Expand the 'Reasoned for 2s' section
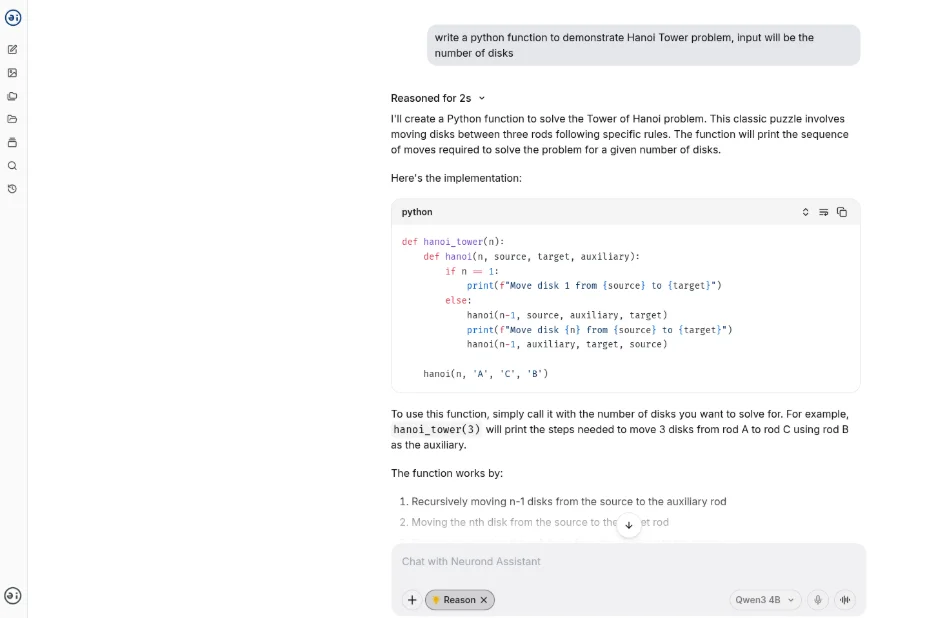The height and width of the screenshot is (618, 936). (438, 99)
